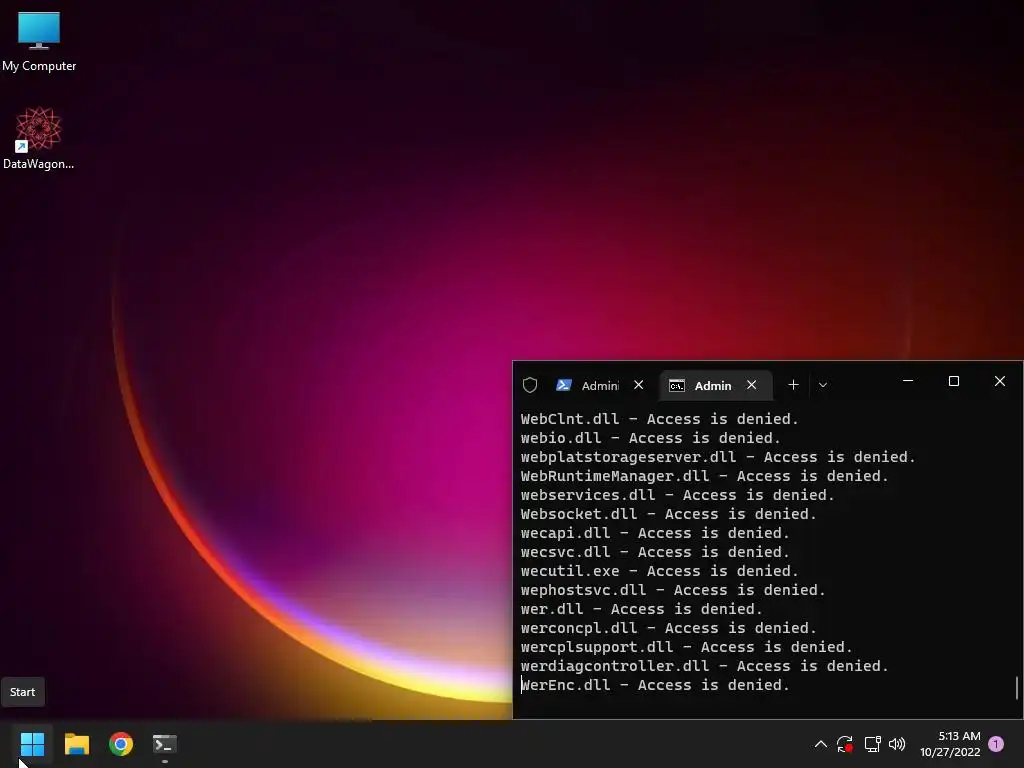This screenshot has width=1024, height=768.
Task: Select the DataWagon desktop shortcut
Action: [x=39, y=138]
